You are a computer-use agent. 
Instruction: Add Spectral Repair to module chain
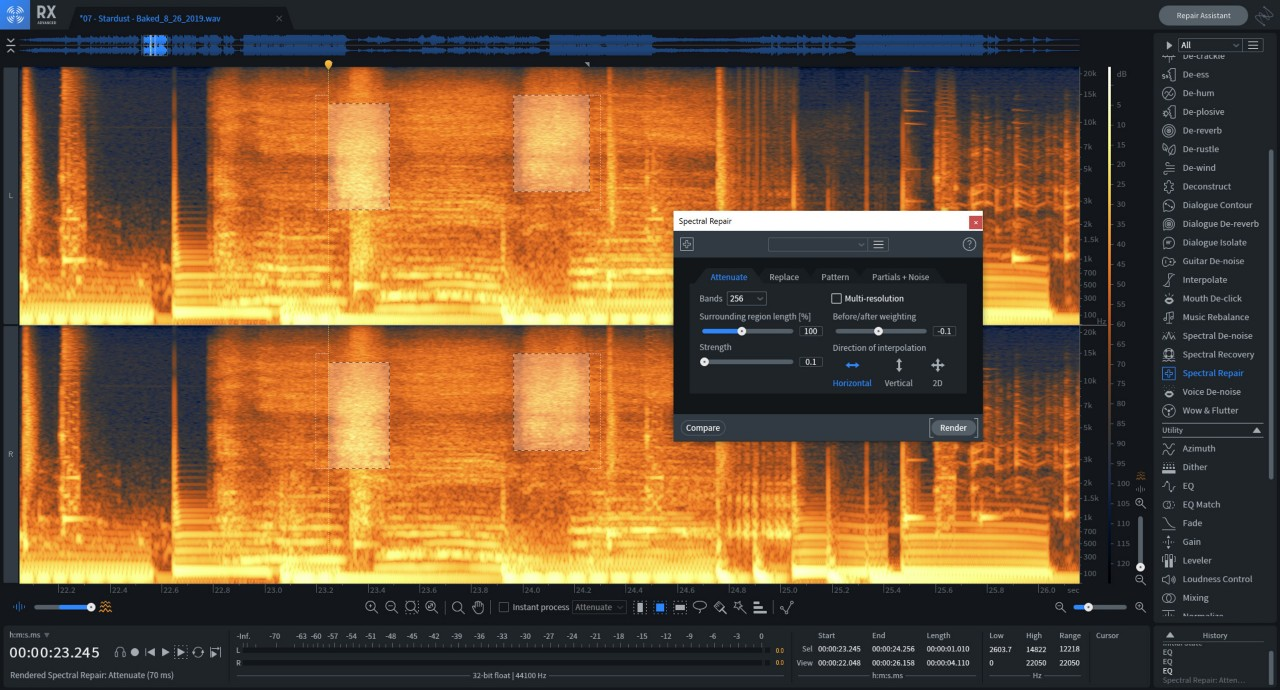[687, 244]
